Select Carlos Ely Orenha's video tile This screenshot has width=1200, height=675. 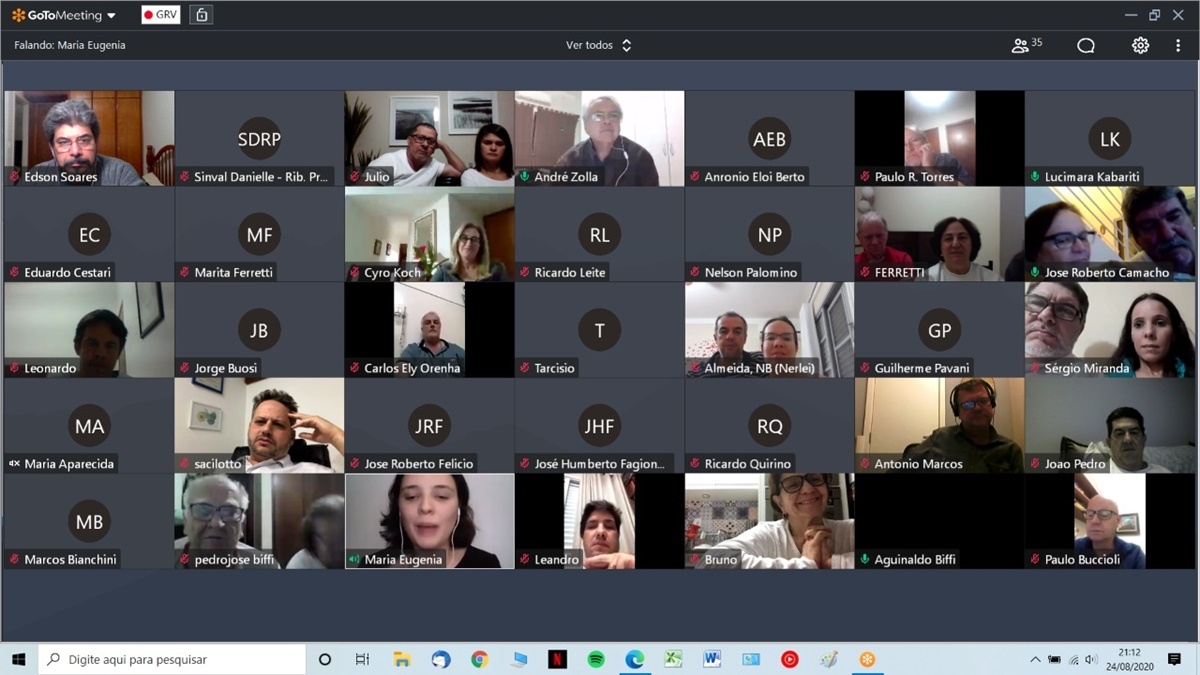430,330
